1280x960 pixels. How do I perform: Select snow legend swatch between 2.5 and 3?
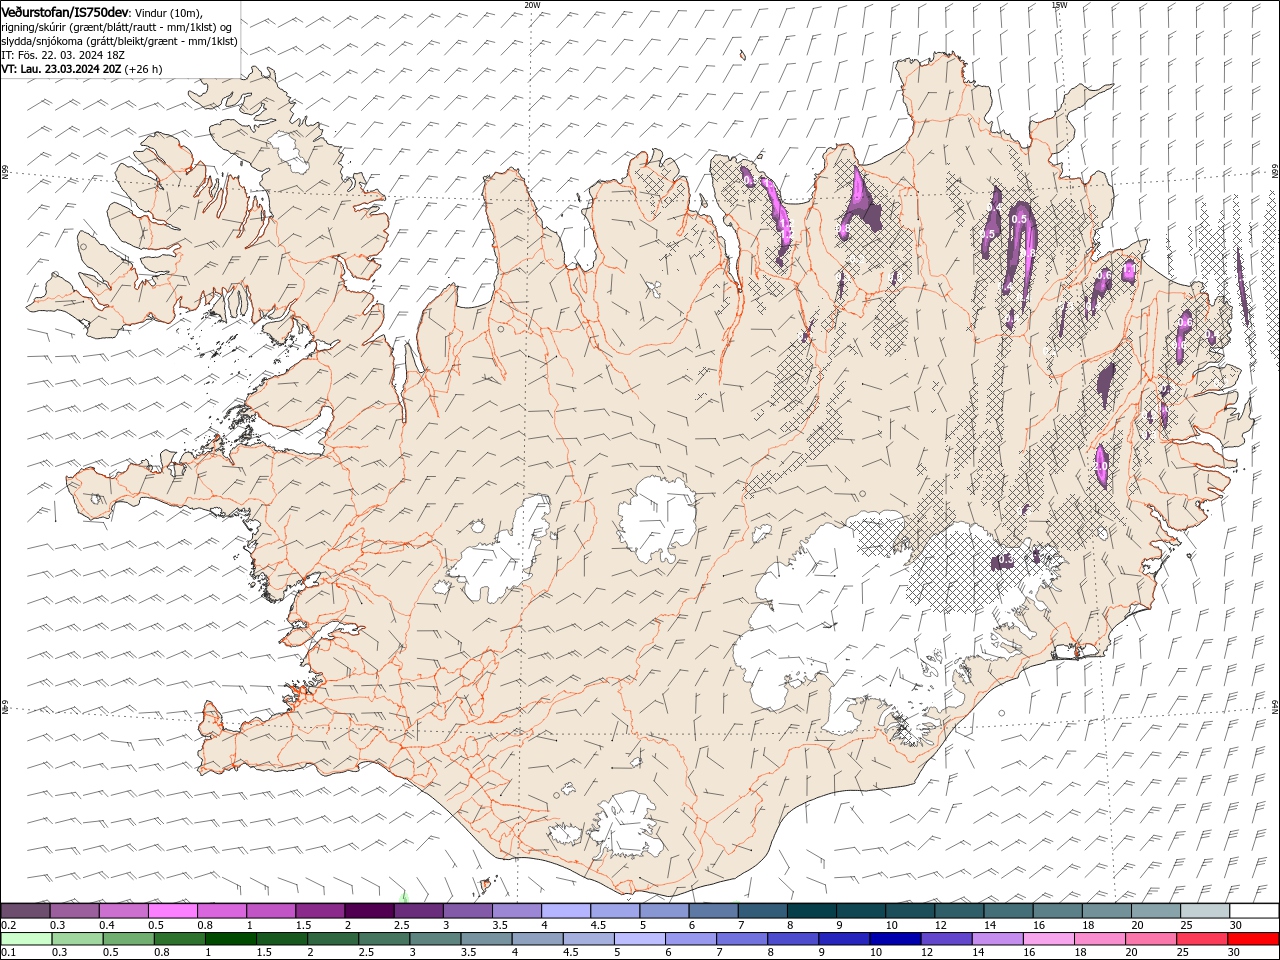coord(418,911)
